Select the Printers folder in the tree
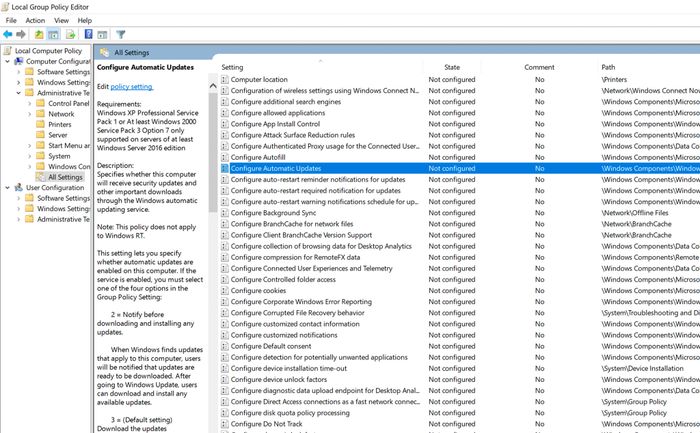The height and width of the screenshot is (433, 700). point(59,125)
